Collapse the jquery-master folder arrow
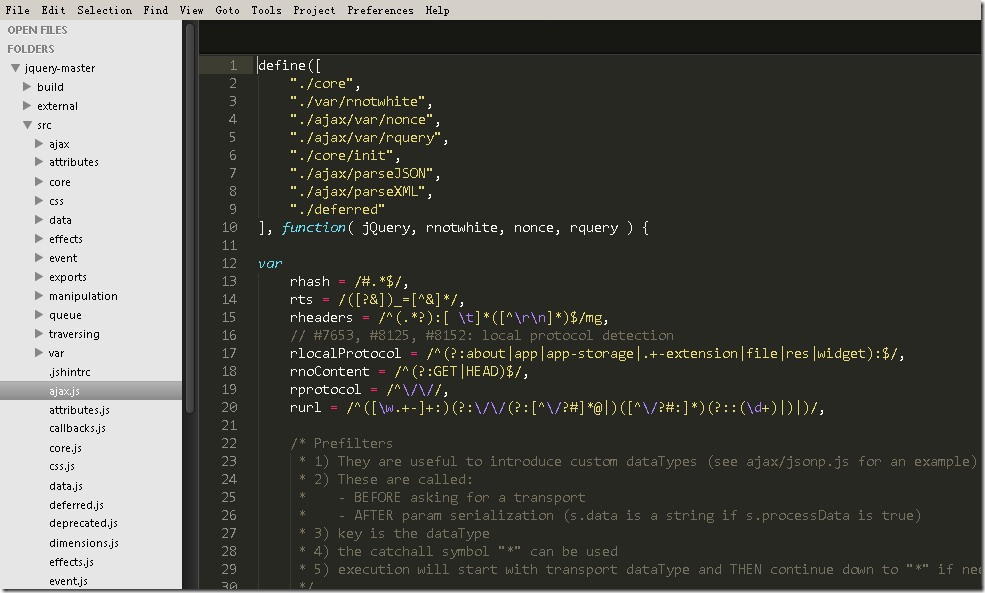985x593 pixels. [15, 68]
